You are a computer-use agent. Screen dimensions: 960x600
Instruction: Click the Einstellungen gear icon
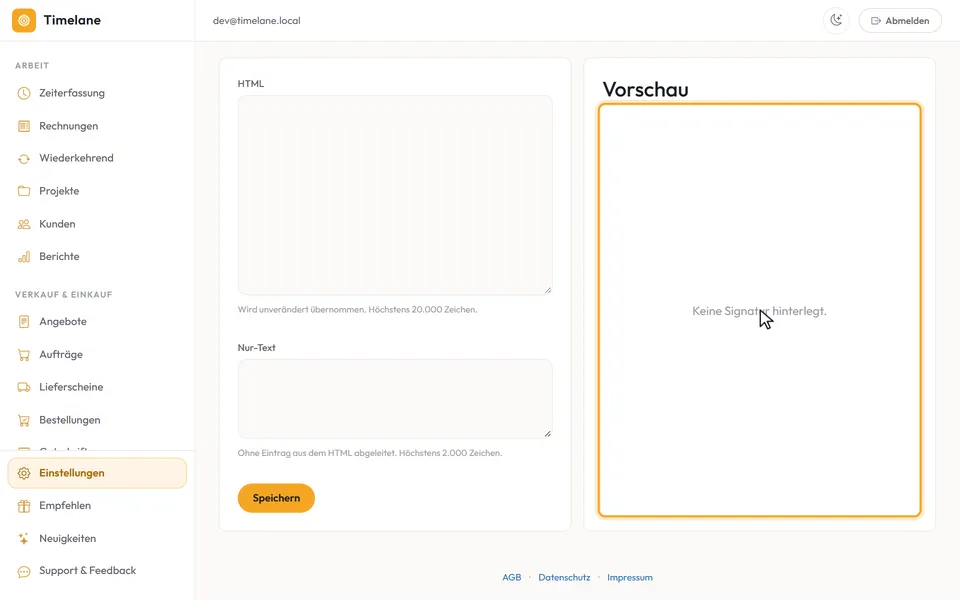tap(24, 473)
